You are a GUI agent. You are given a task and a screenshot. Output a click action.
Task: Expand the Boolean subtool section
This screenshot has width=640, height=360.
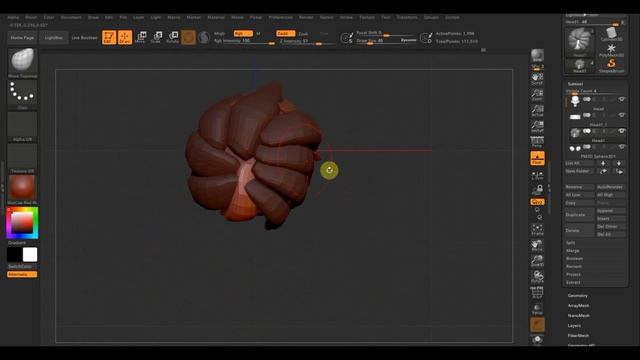[574, 258]
